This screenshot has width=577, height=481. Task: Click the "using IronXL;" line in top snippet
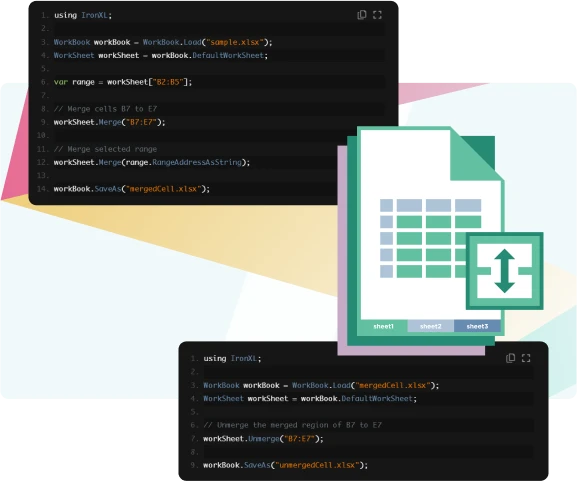(83, 15)
